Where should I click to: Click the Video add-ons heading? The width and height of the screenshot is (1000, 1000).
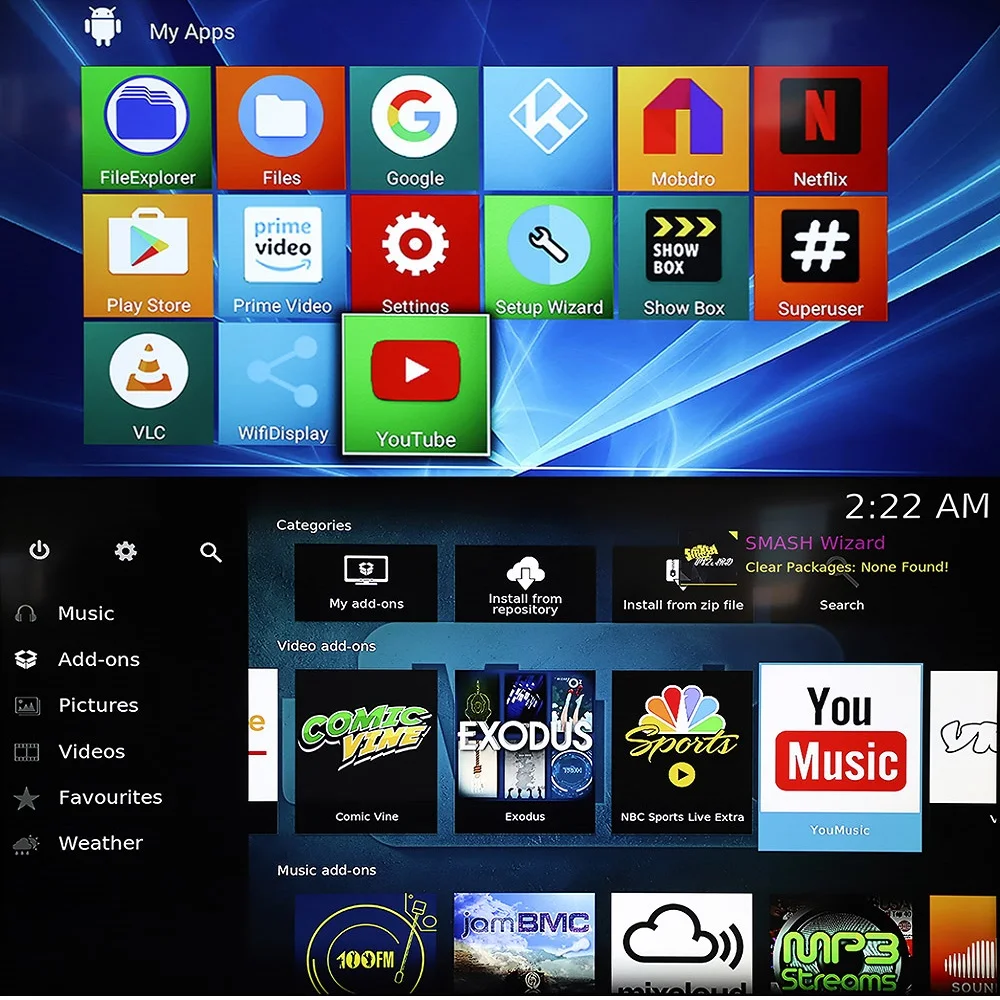coord(327,646)
